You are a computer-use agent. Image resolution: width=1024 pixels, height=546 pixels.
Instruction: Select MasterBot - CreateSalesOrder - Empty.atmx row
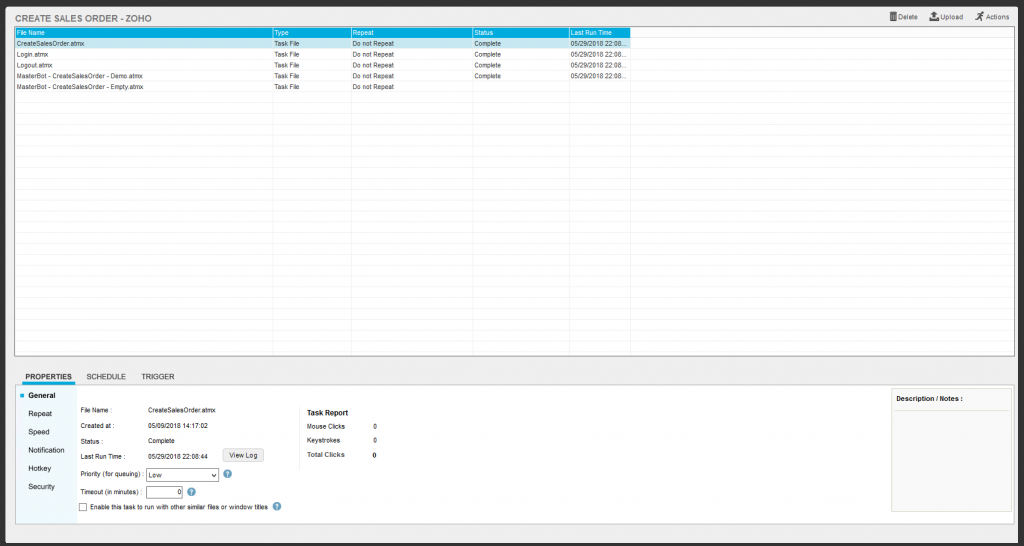tap(323, 86)
